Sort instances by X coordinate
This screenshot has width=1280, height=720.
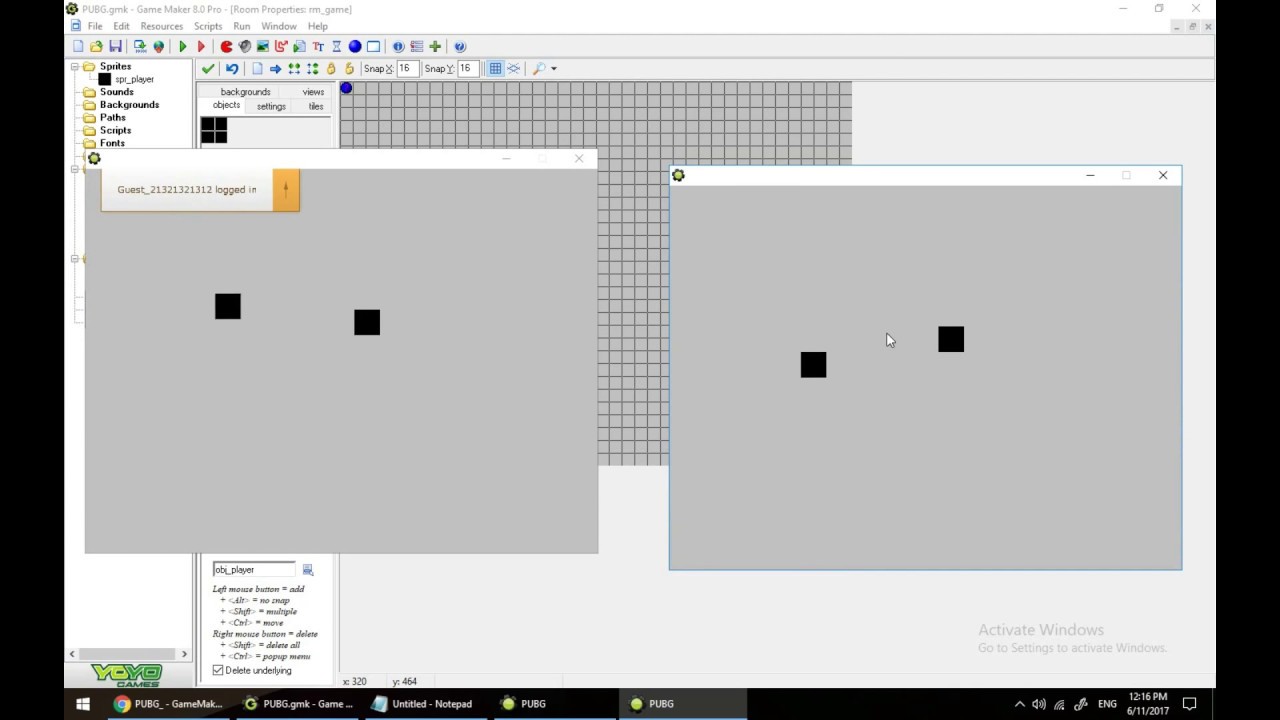(x=294, y=68)
